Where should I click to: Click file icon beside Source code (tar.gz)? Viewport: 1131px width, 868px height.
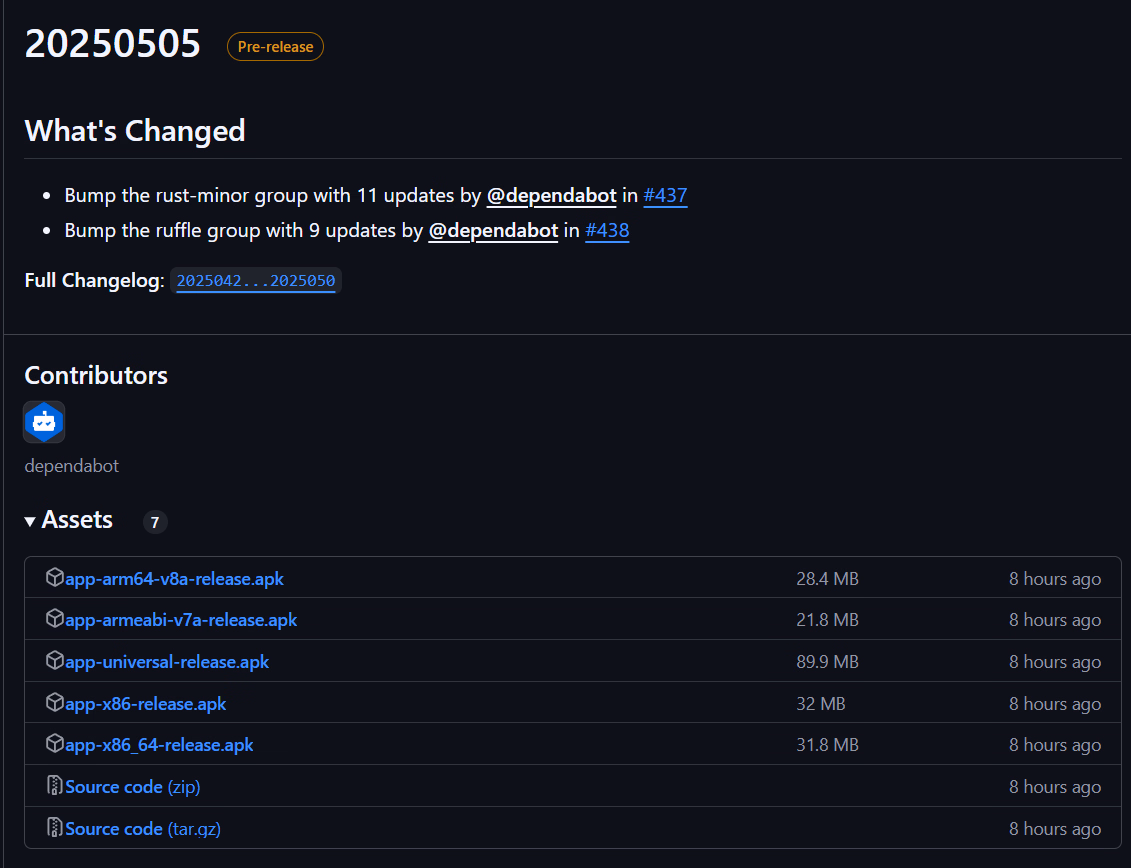click(55, 828)
